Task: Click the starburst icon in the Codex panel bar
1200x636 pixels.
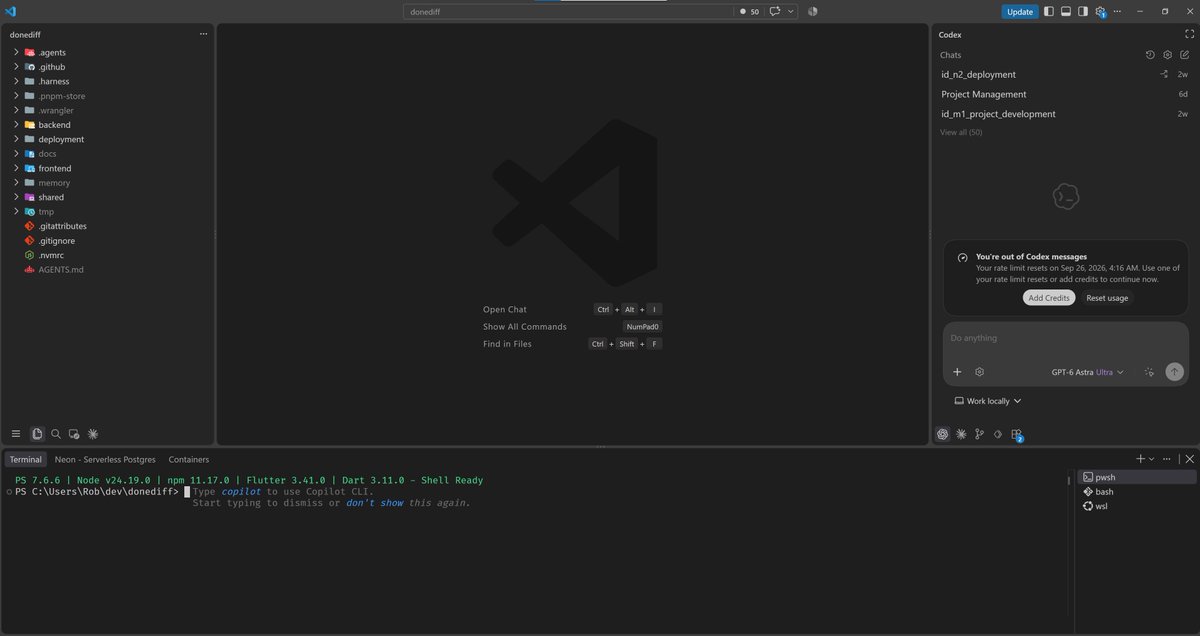Action: point(961,434)
